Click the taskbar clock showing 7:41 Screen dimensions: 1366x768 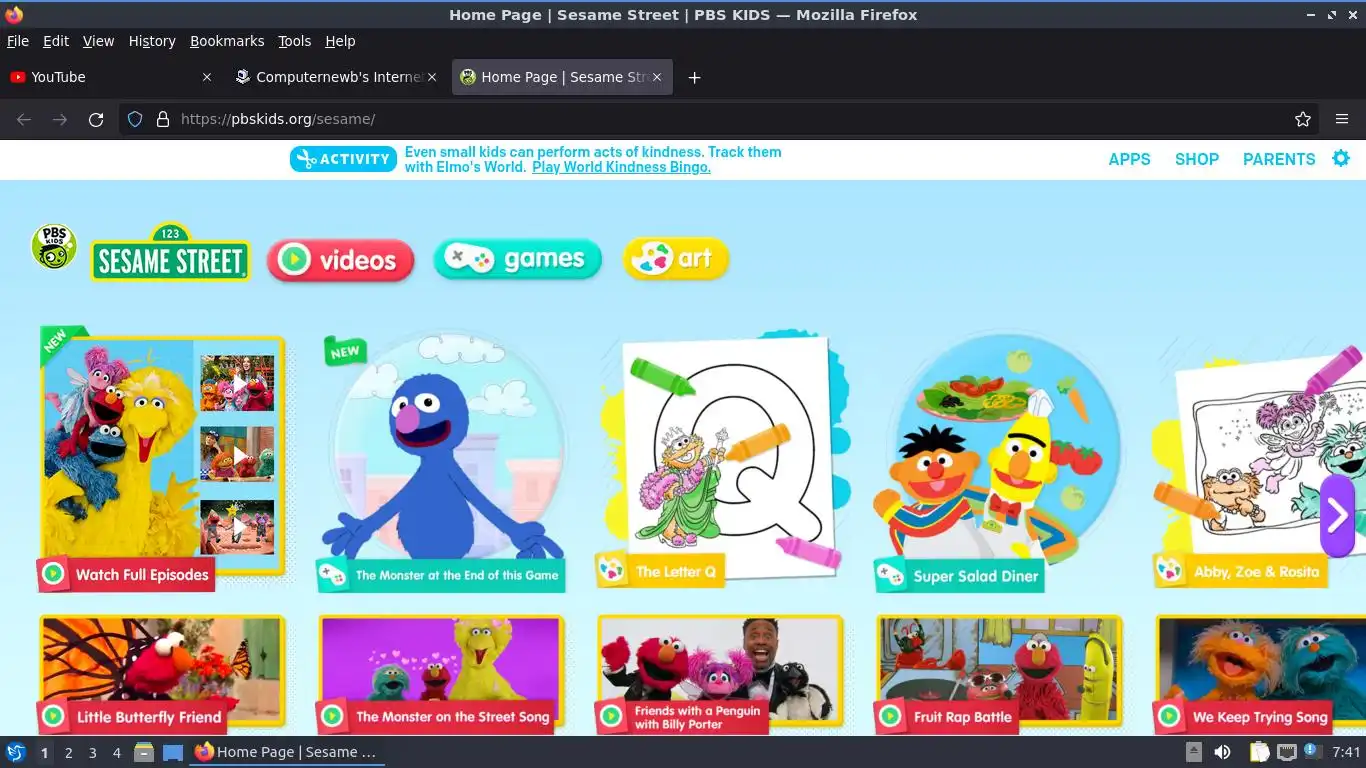pyautogui.click(x=1346, y=752)
